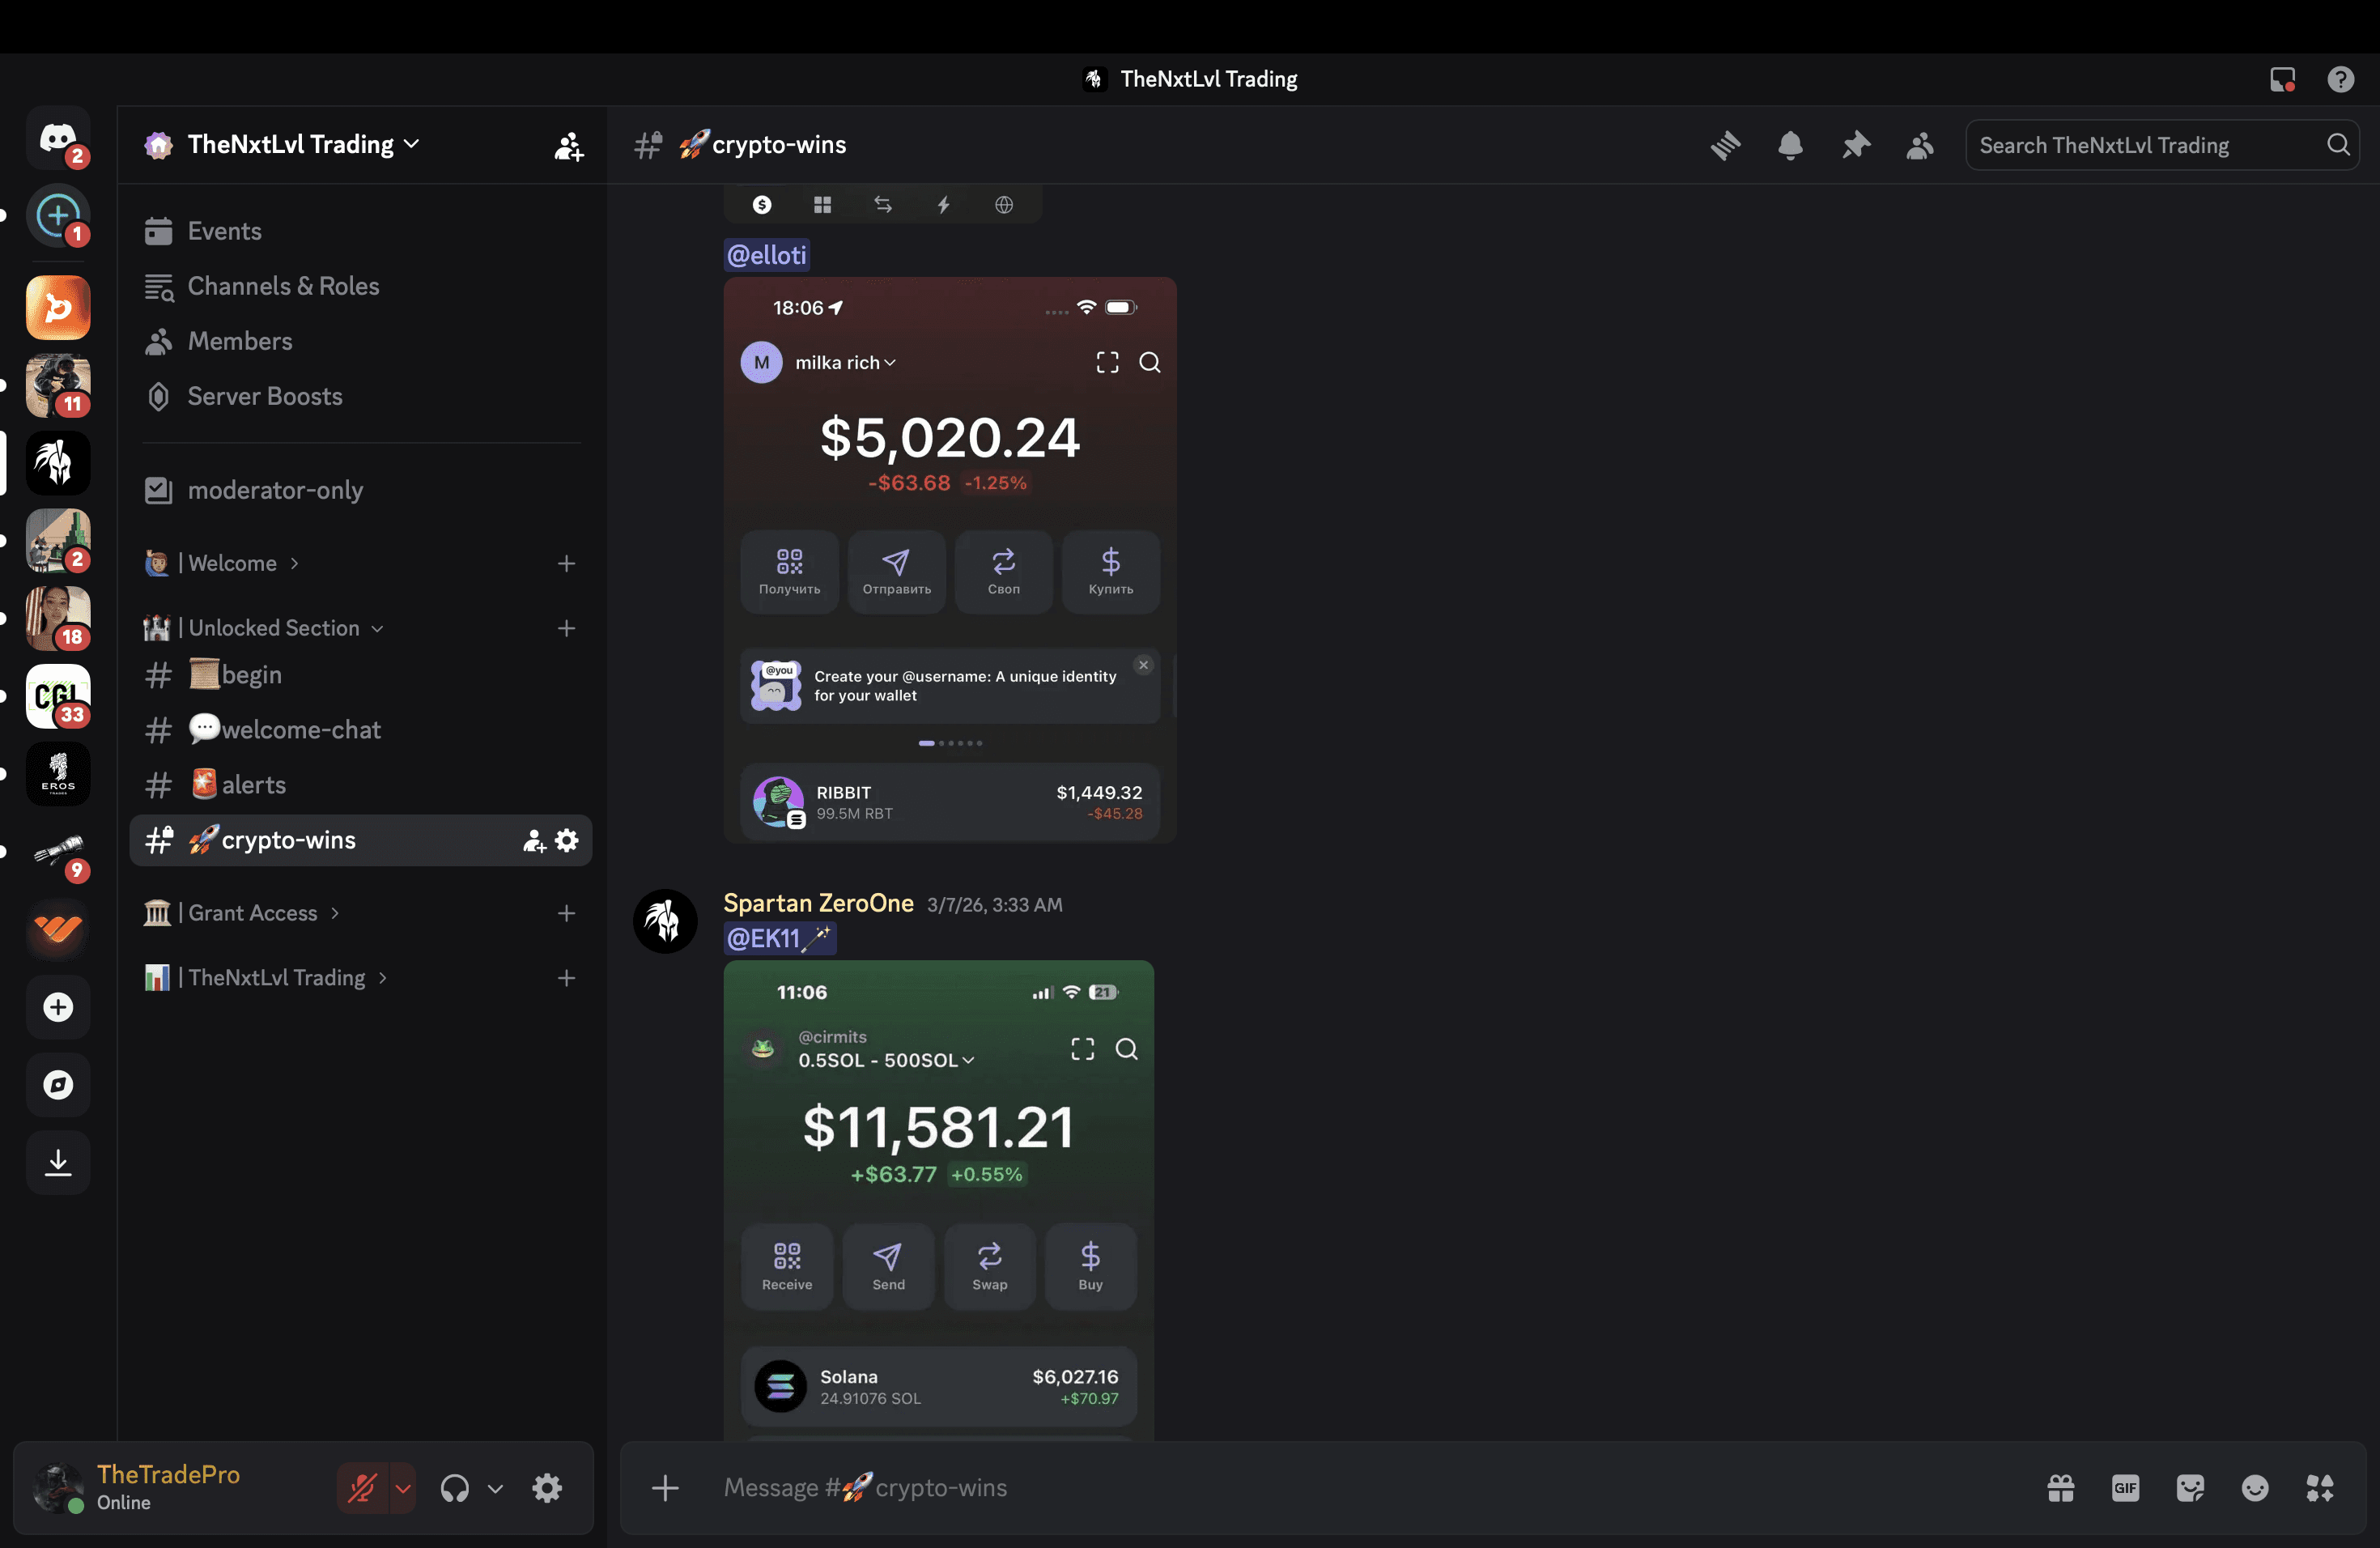The image size is (2380, 1548).
Task: Toggle microphone mute button
Action: 362,1488
